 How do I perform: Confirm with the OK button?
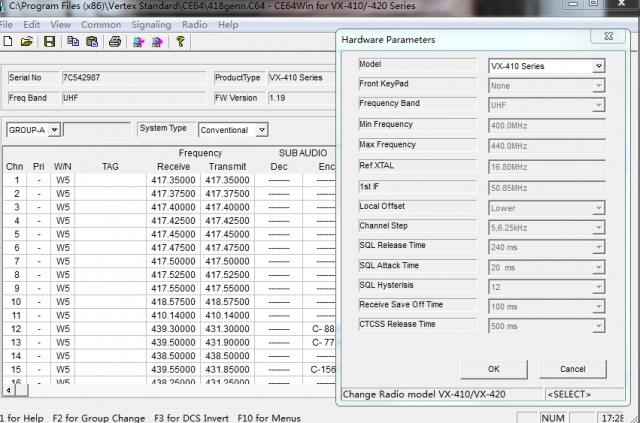point(494,369)
